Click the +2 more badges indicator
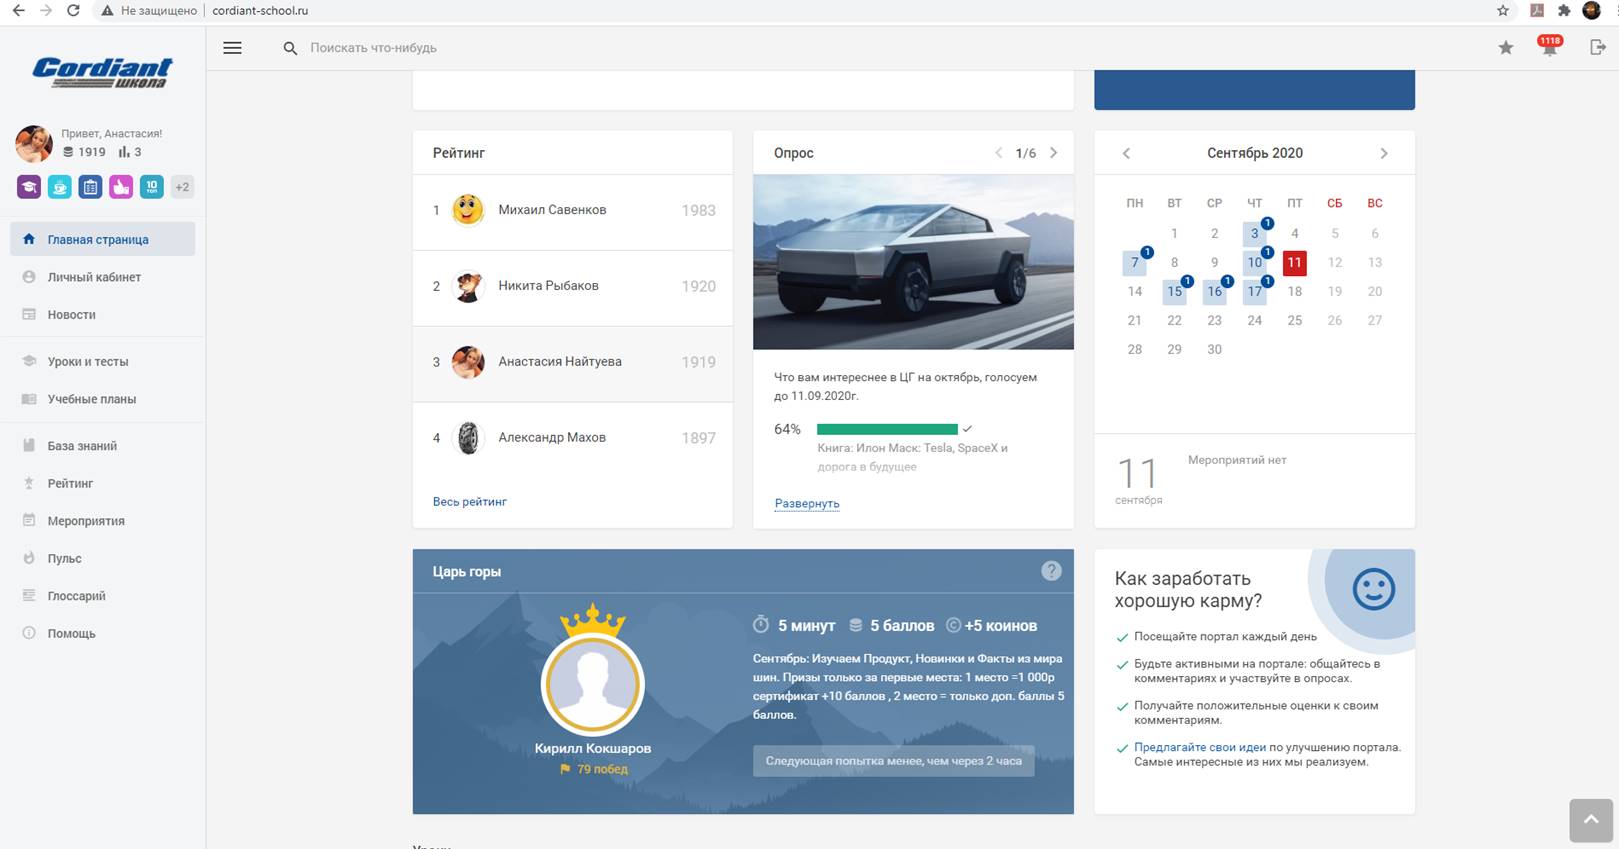1619x849 pixels. [x=182, y=187]
